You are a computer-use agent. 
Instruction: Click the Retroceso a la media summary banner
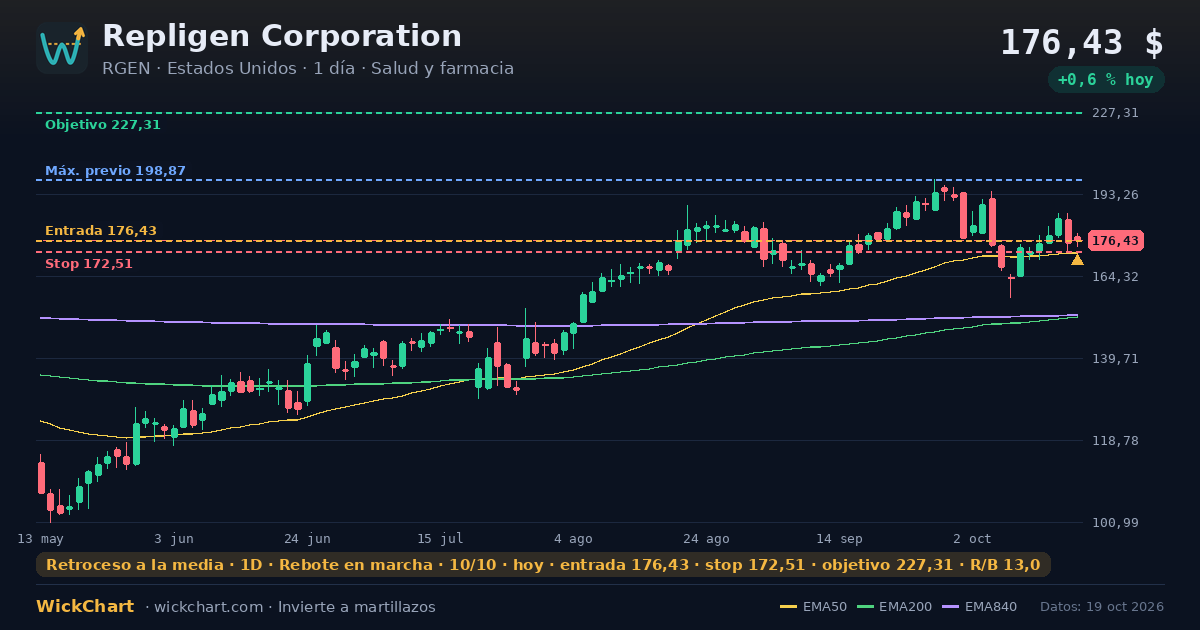[543, 565]
